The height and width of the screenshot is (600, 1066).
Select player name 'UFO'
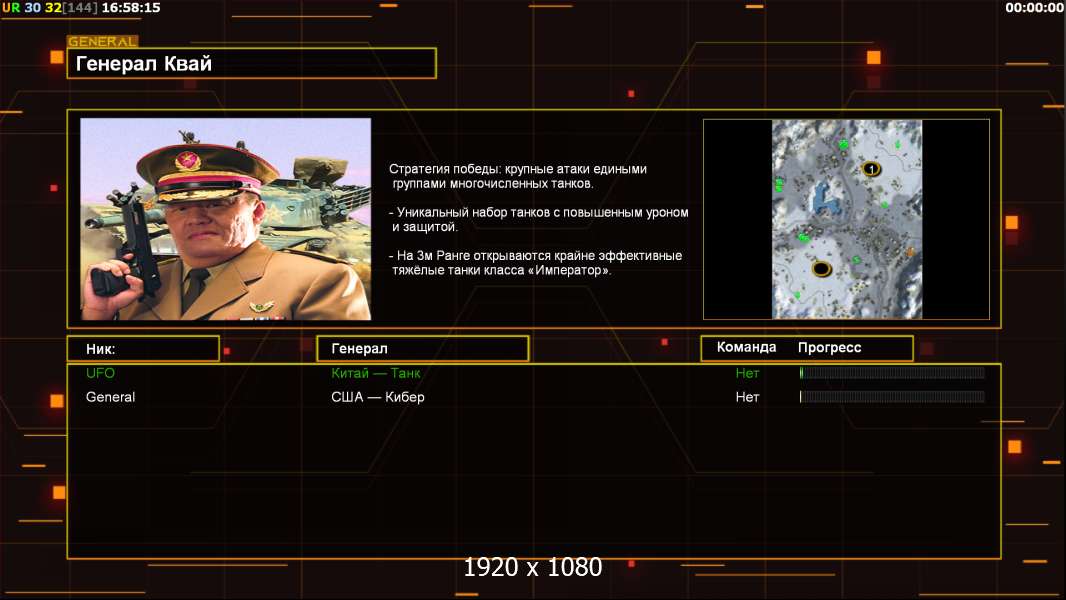coord(101,373)
